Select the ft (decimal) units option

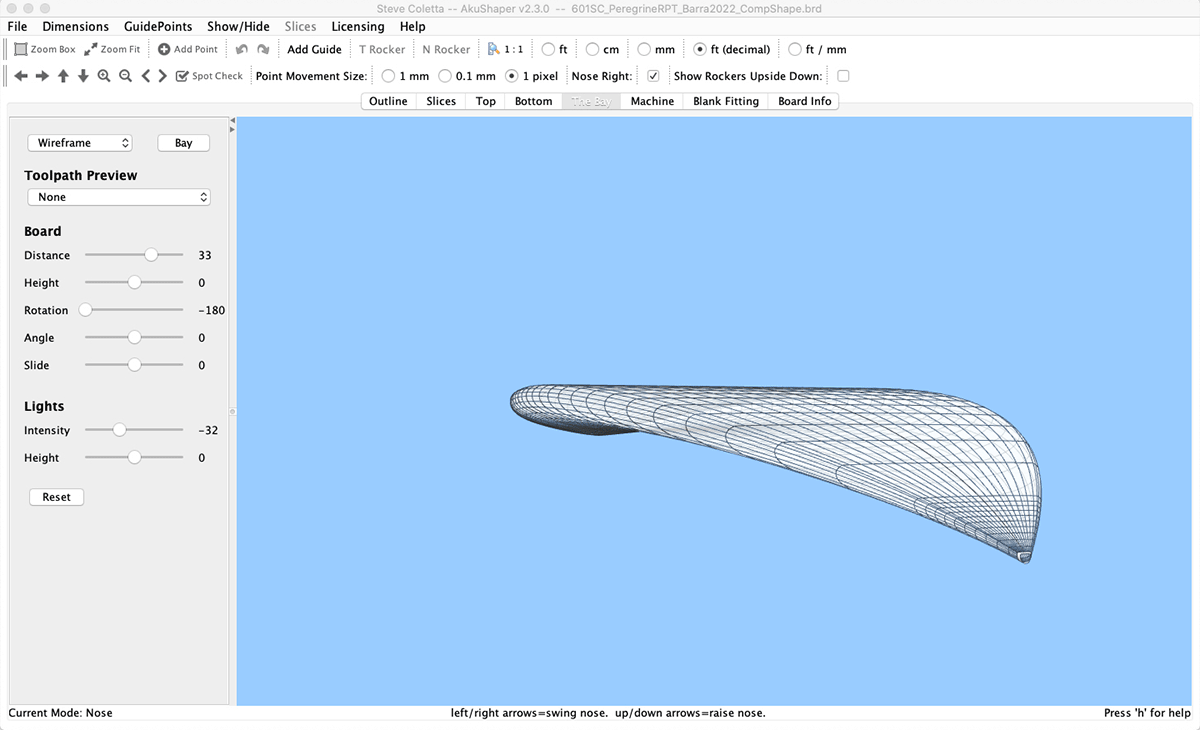tap(700, 49)
